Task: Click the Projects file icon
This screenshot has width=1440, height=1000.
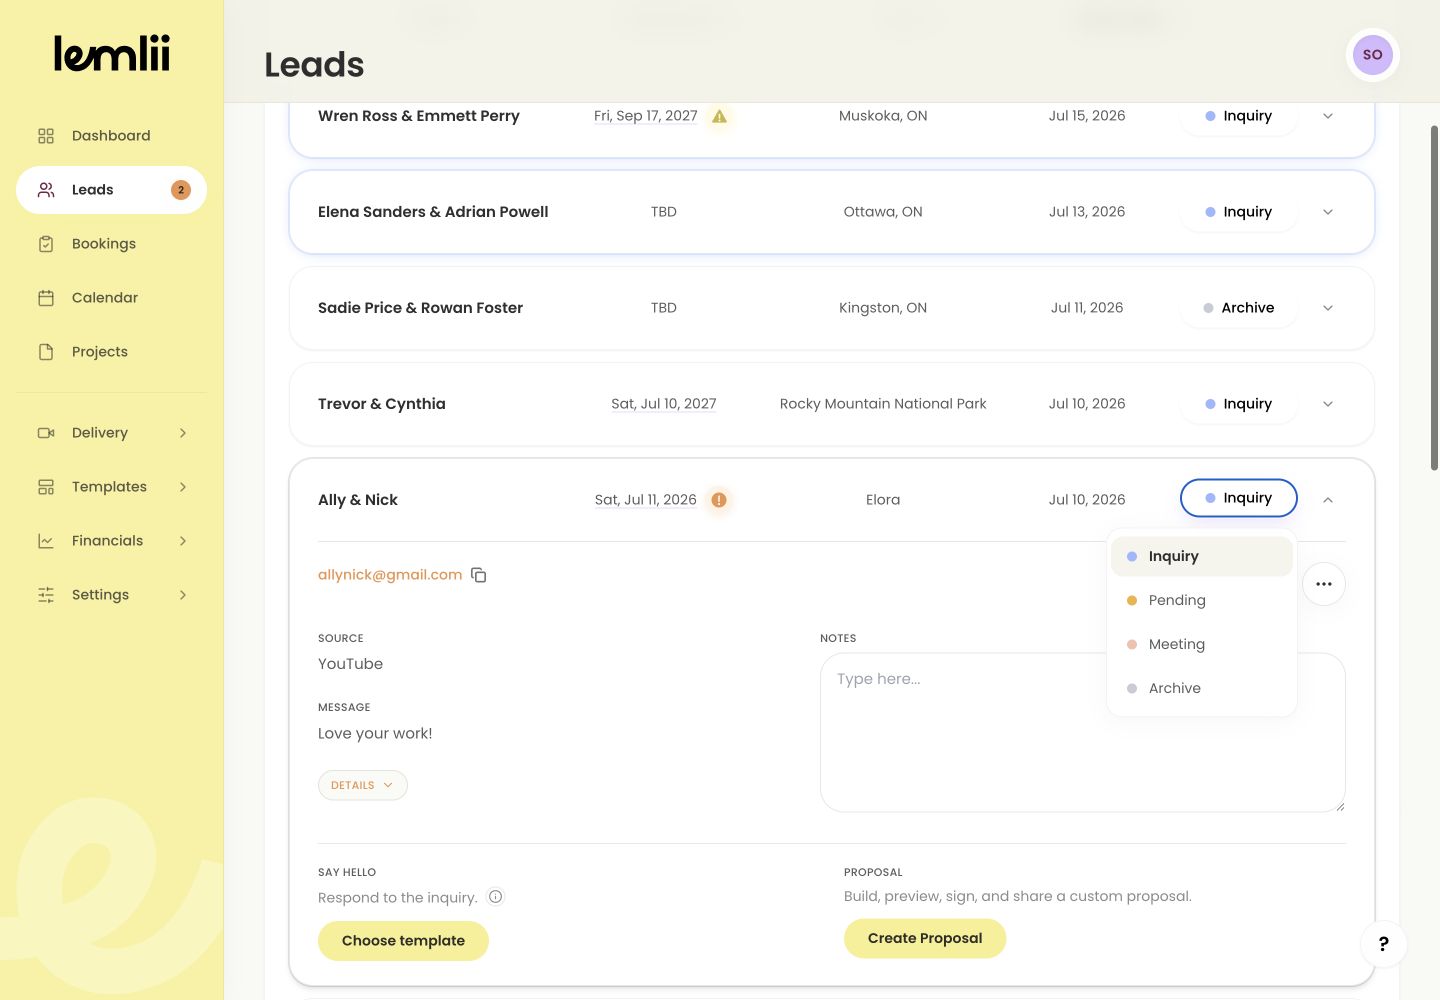Action: (x=46, y=352)
